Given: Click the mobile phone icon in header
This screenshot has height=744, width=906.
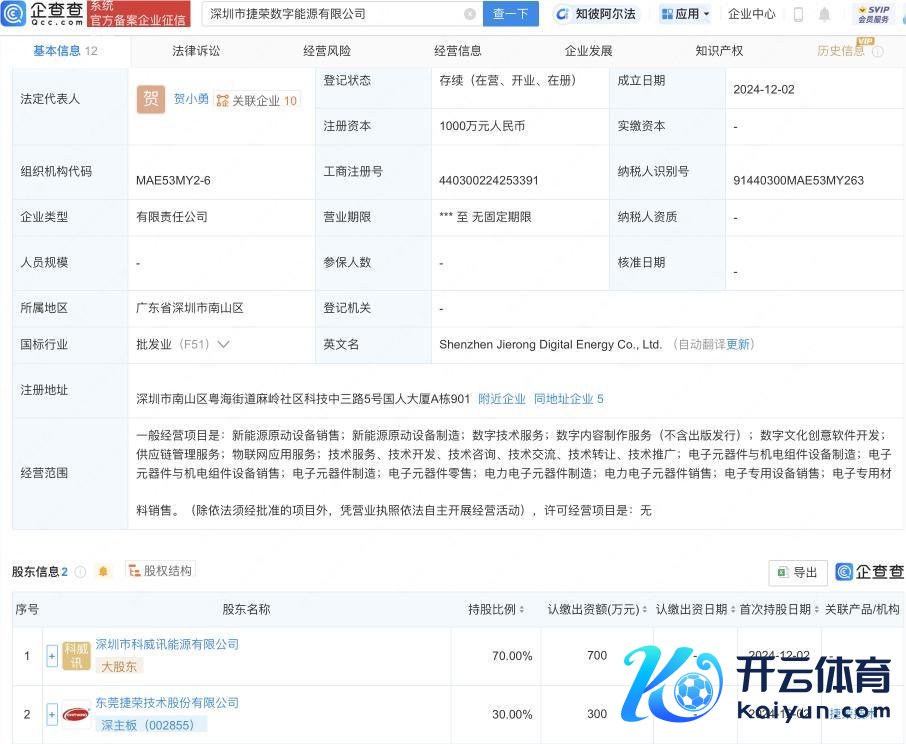Looking at the screenshot, I should pos(798,14).
